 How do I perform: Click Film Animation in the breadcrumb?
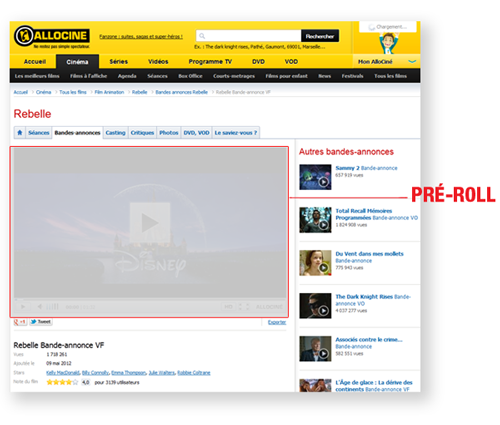click(109, 92)
